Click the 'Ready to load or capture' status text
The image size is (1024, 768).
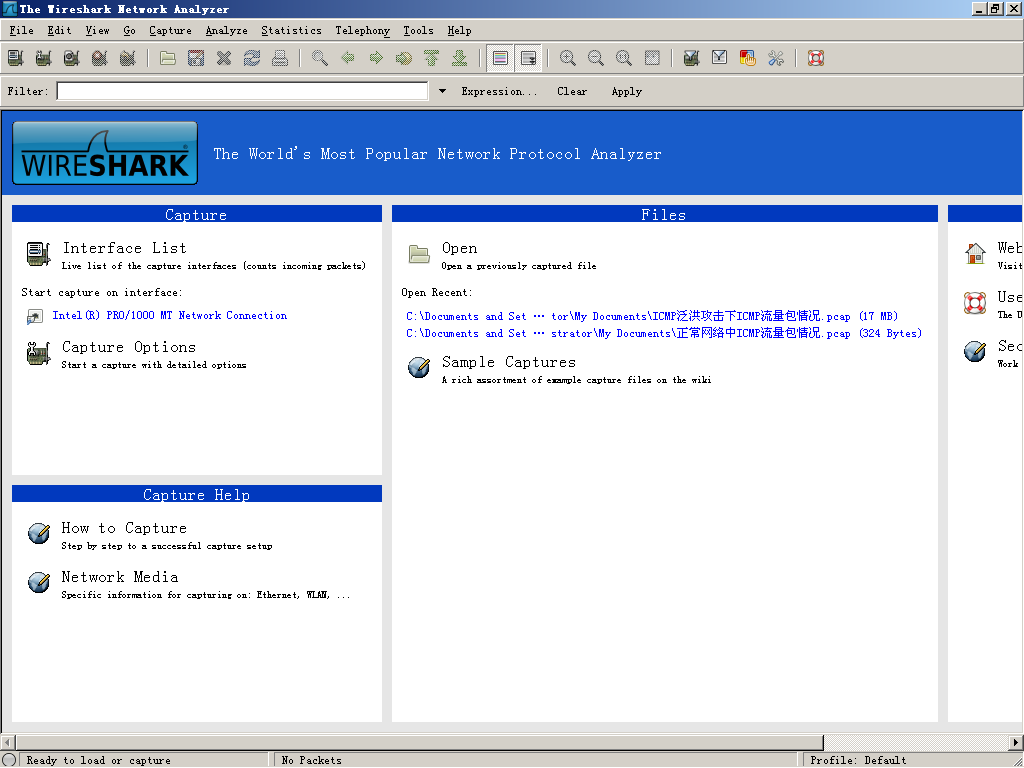coord(99,761)
